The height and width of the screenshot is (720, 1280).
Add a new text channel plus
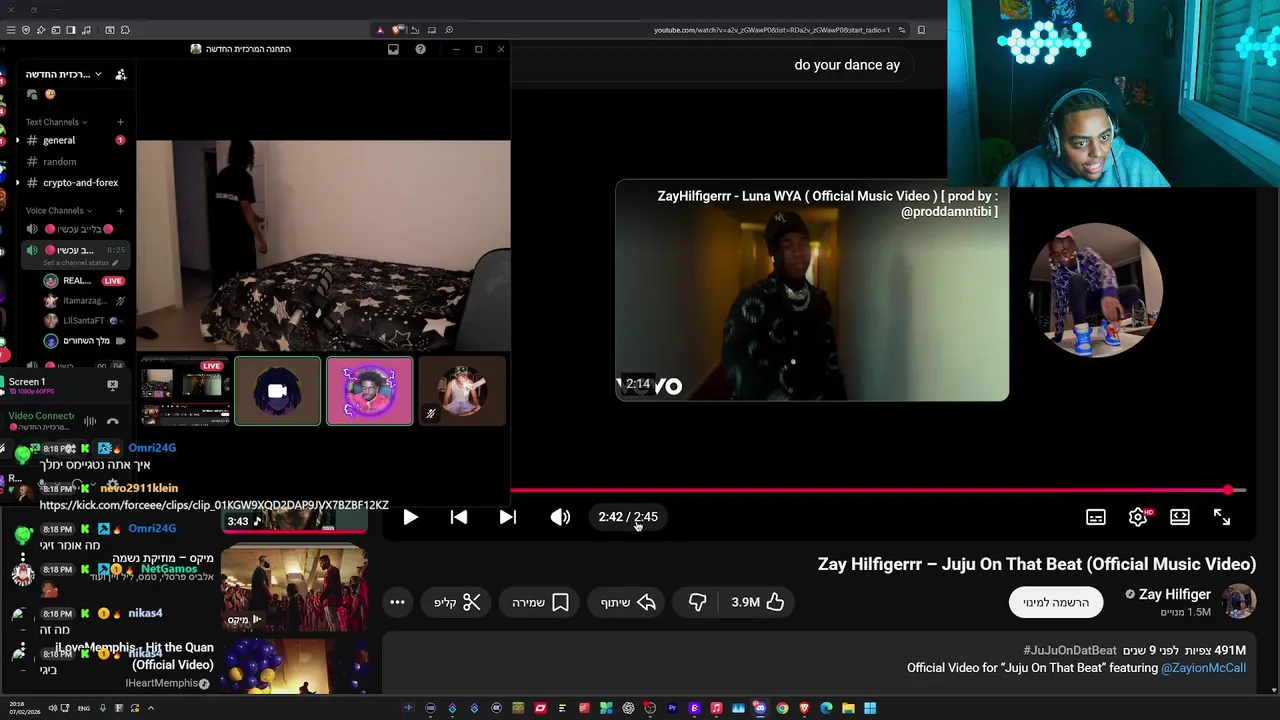click(x=120, y=122)
